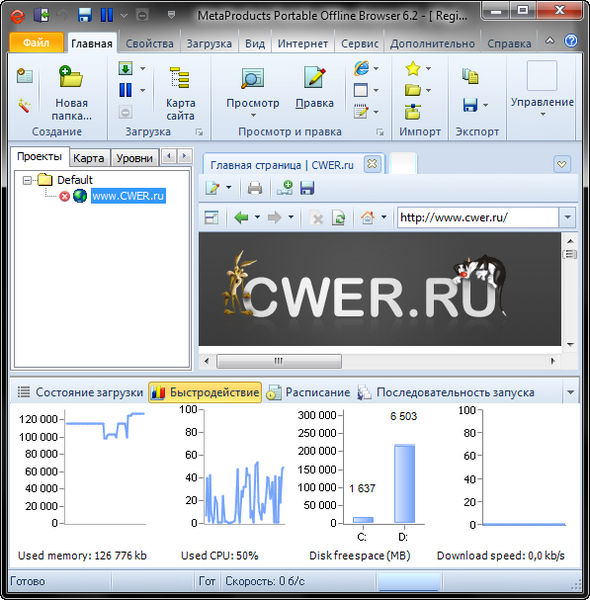
Task: Show Последовательность запуска tab
Action: pyautogui.click(x=446, y=392)
